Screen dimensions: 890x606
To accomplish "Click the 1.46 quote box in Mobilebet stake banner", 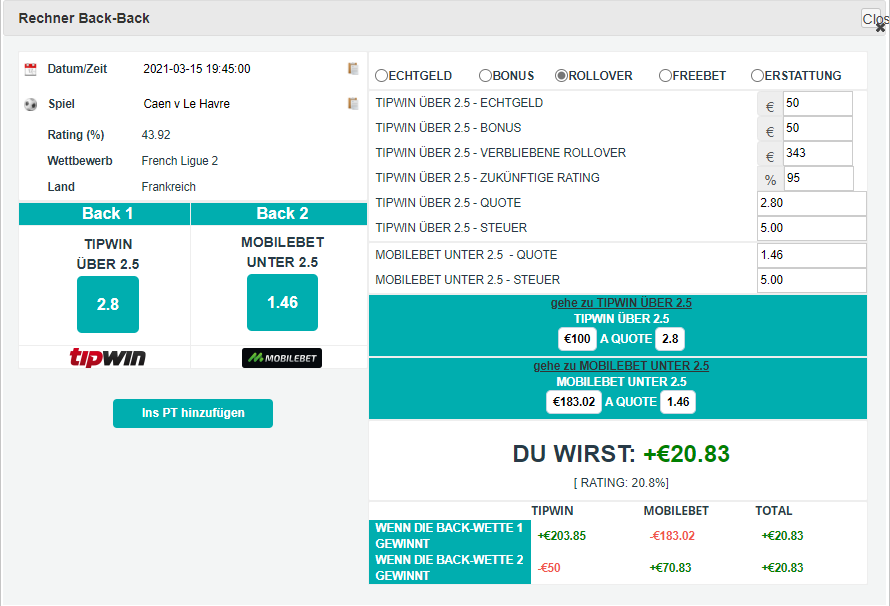I will 678,402.
